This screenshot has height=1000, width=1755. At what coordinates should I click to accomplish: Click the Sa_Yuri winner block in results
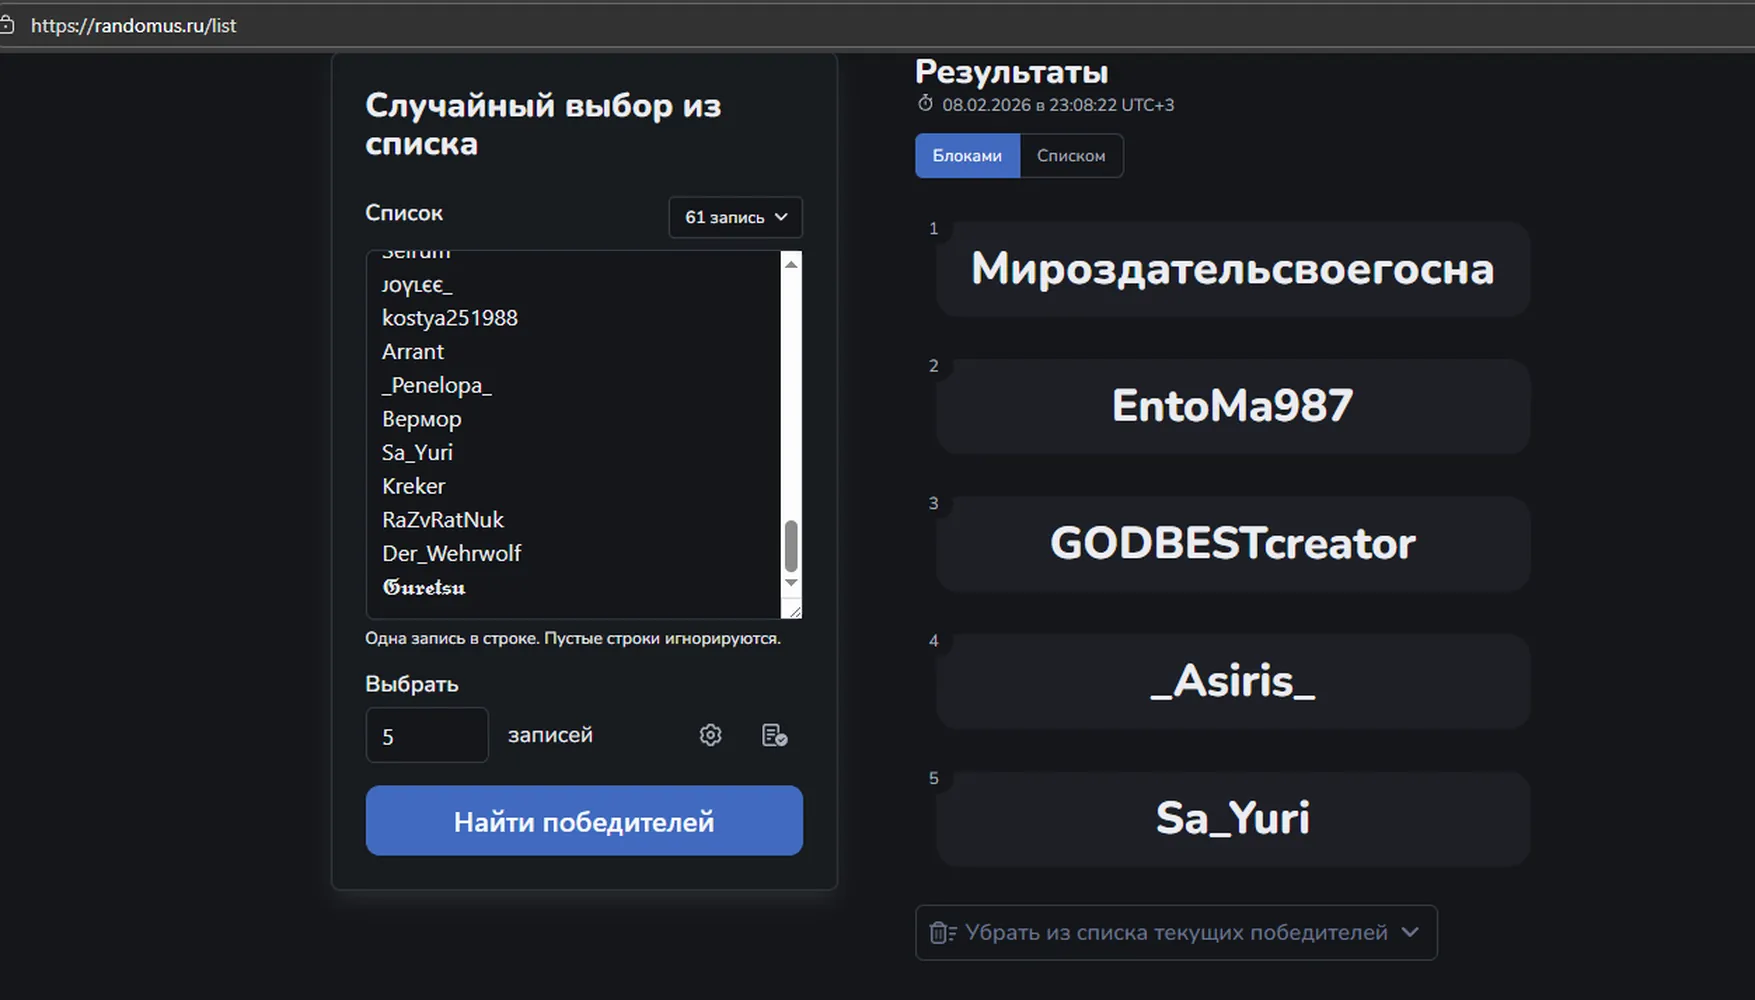coord(1233,819)
